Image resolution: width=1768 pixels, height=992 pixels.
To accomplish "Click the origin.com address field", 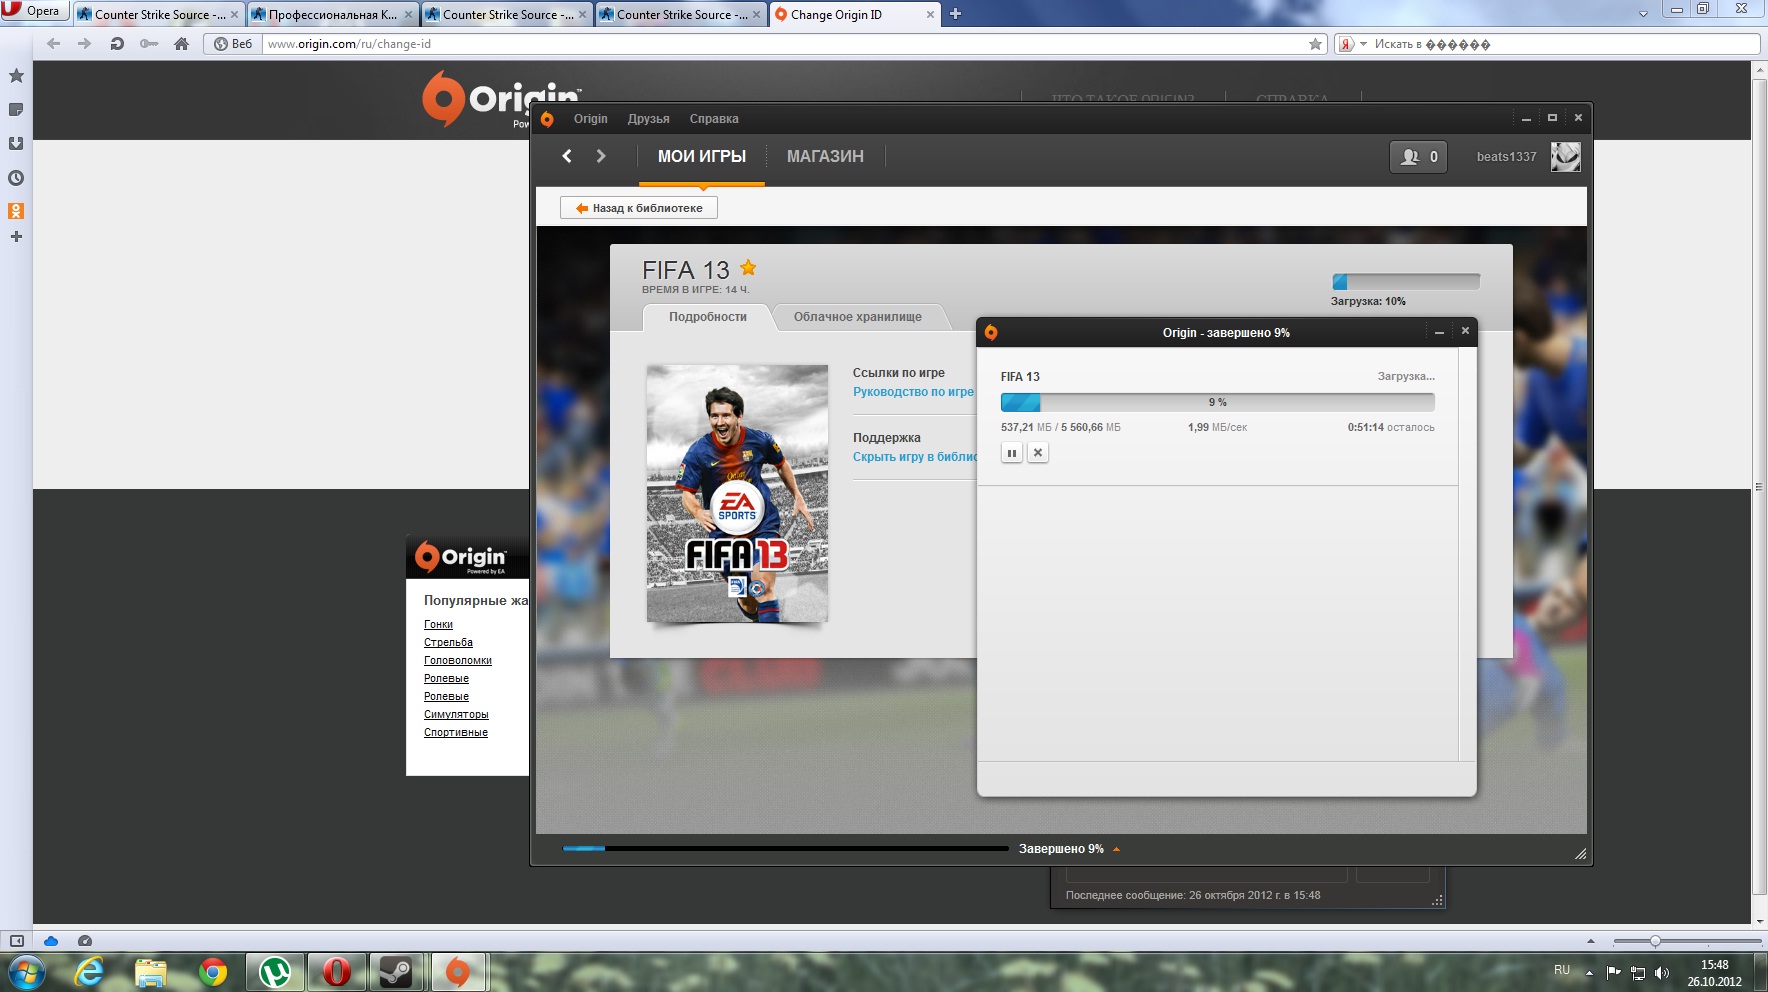I will pyautogui.click(x=785, y=44).
